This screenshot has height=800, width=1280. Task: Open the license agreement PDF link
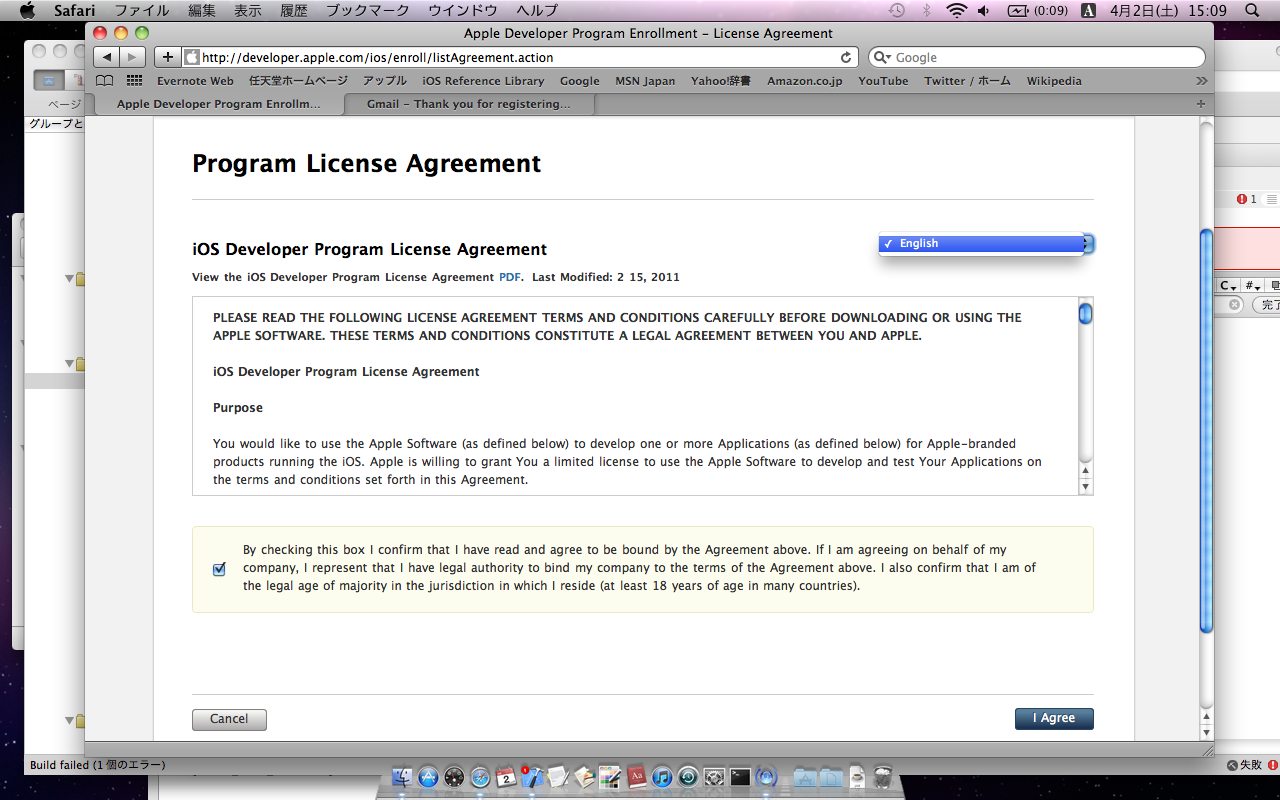tap(510, 277)
